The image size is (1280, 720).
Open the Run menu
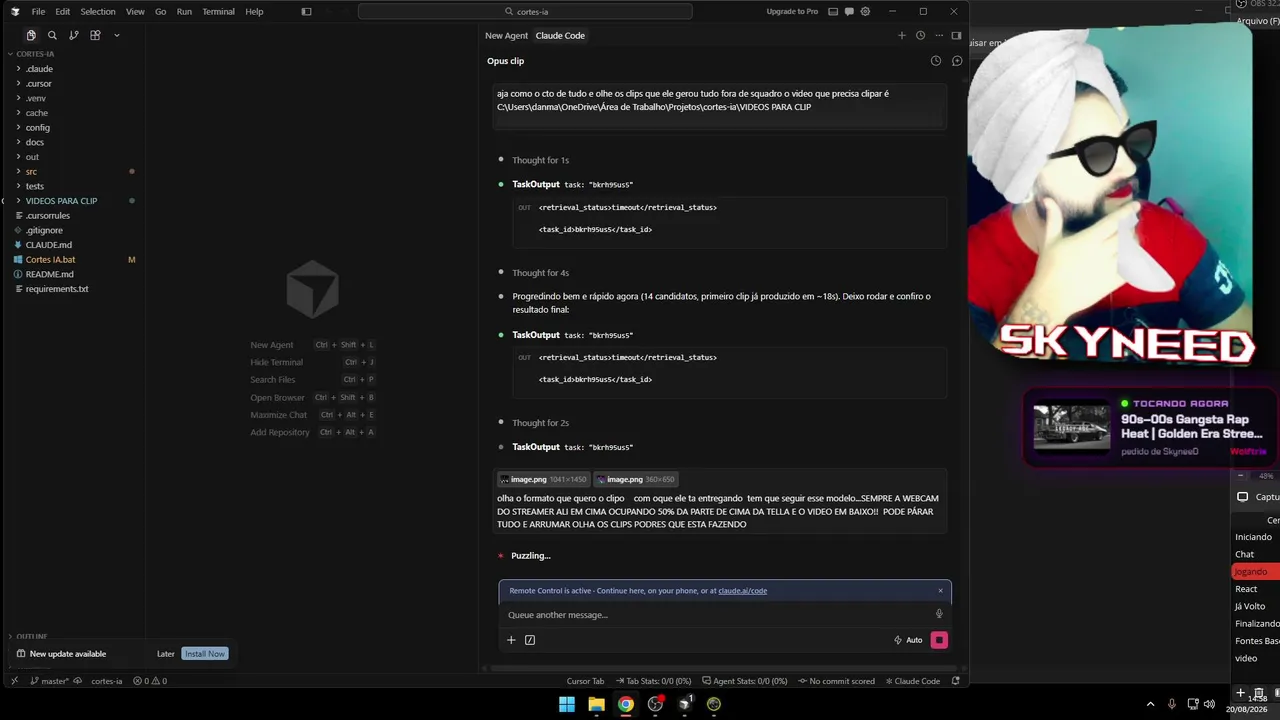[x=184, y=12]
